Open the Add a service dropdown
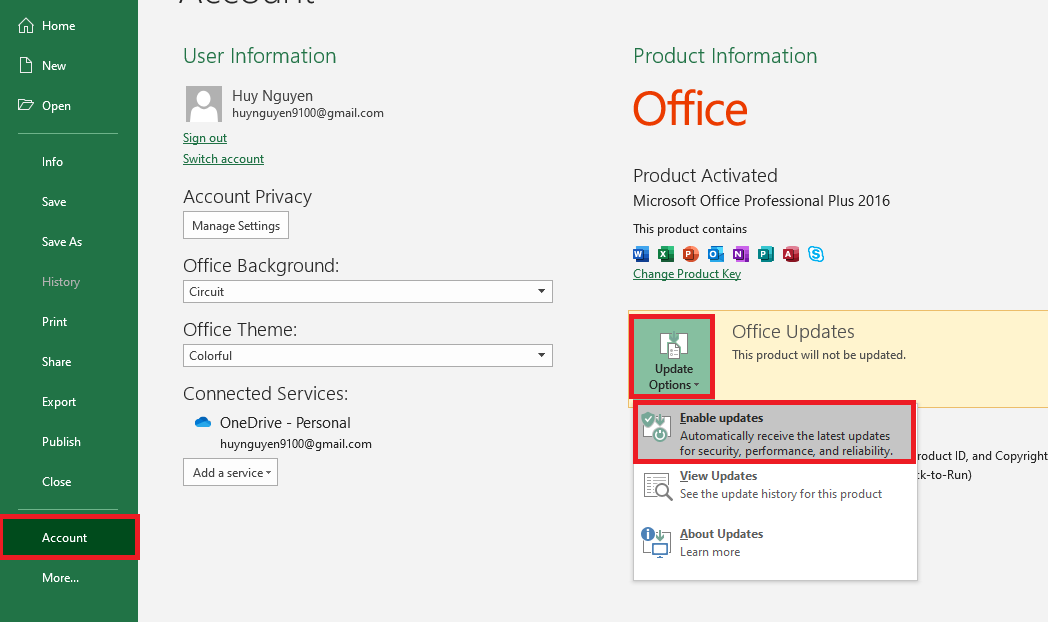 230,473
